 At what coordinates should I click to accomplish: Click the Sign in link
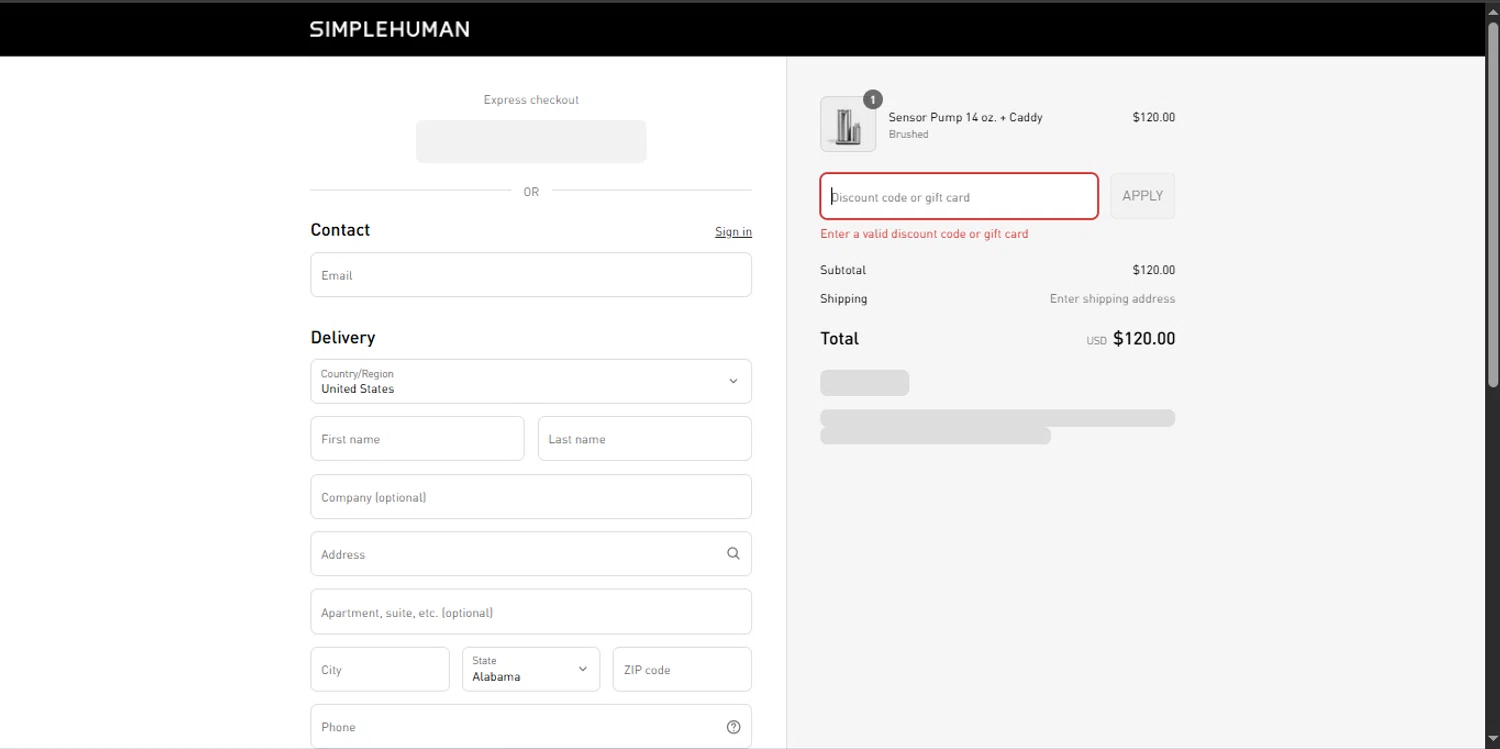(x=733, y=232)
